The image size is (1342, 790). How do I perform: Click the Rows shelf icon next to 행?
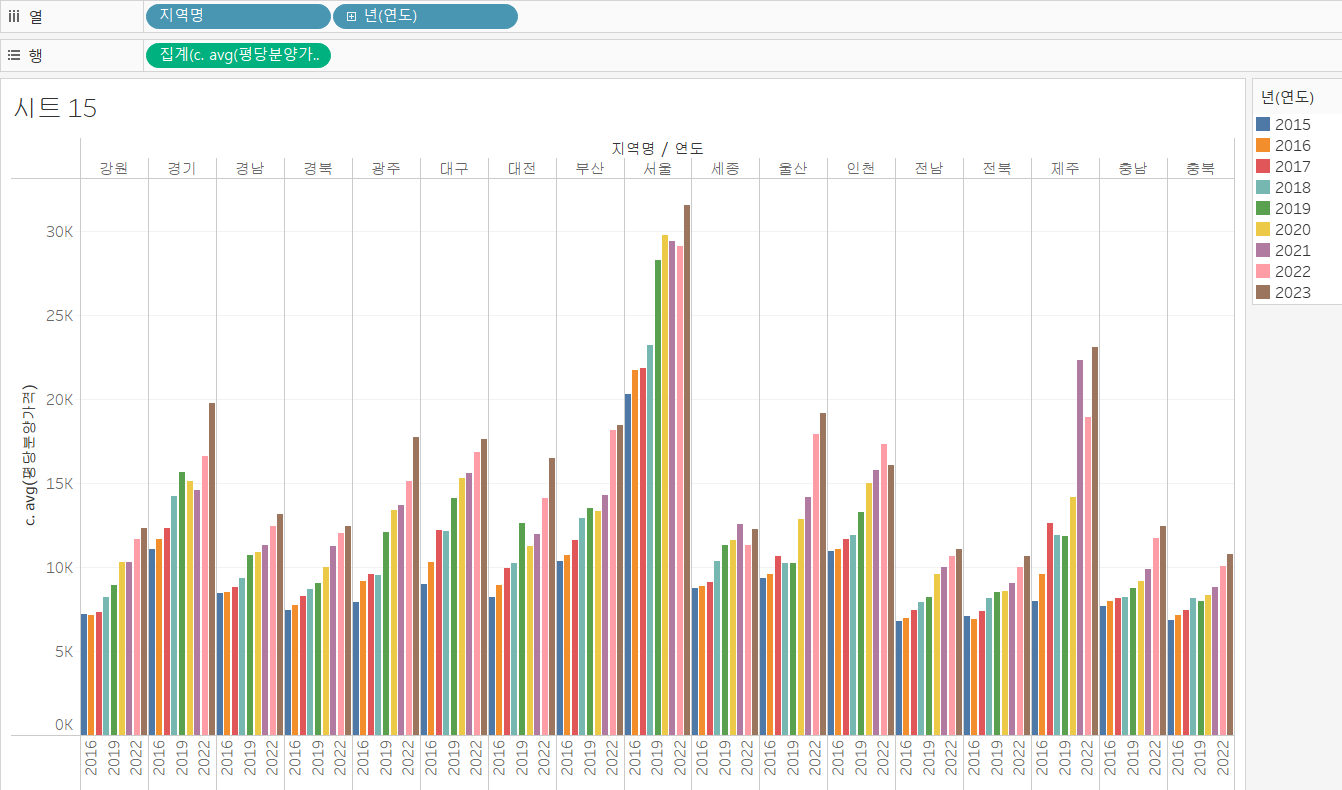pyautogui.click(x=14, y=55)
